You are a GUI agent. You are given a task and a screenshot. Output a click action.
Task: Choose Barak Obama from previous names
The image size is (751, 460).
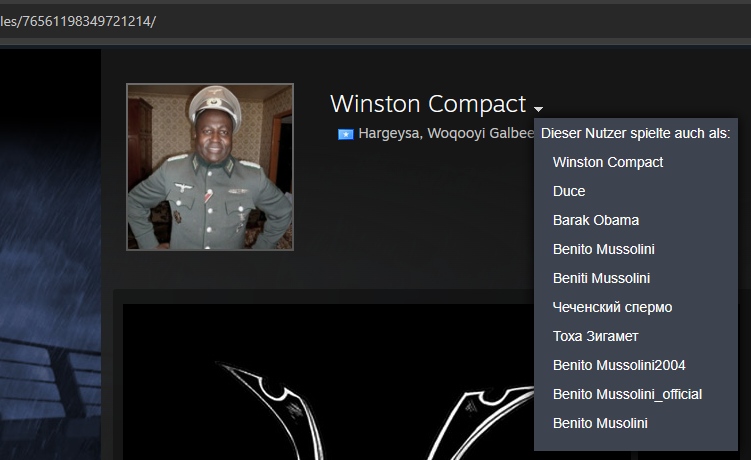pos(595,220)
